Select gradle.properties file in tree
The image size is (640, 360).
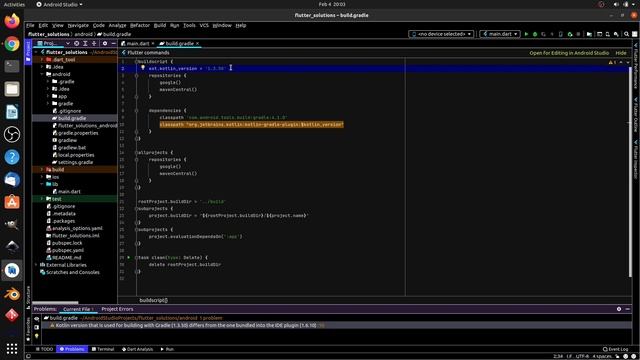tap(78, 133)
